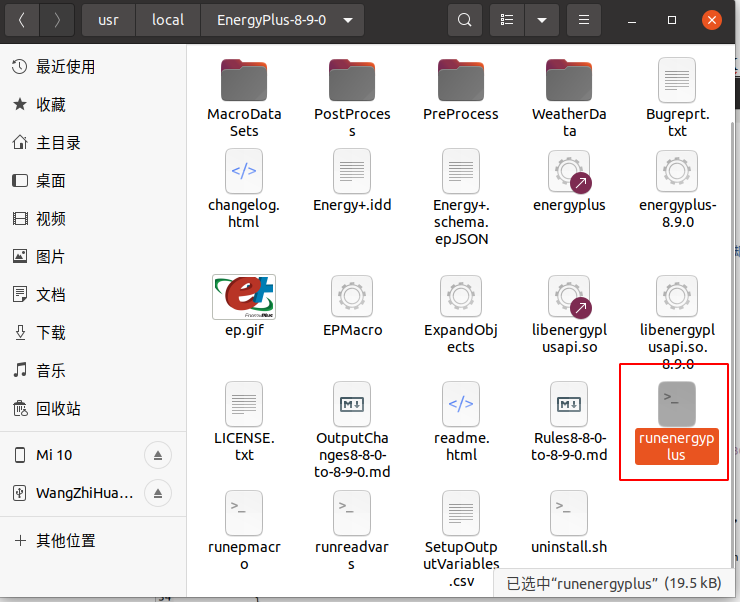Eject the WangZhiHua drive
Image resolution: width=740 pixels, height=602 pixels.
tap(158, 493)
